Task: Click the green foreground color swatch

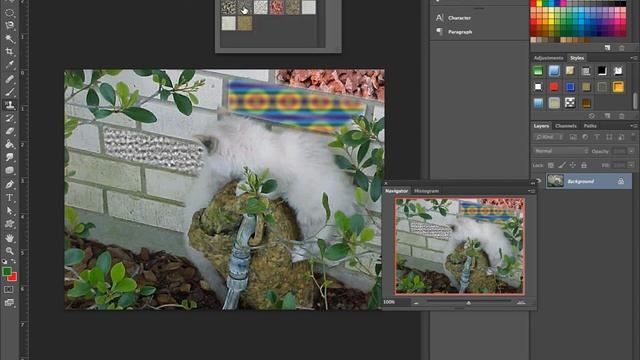Action: tap(7, 271)
